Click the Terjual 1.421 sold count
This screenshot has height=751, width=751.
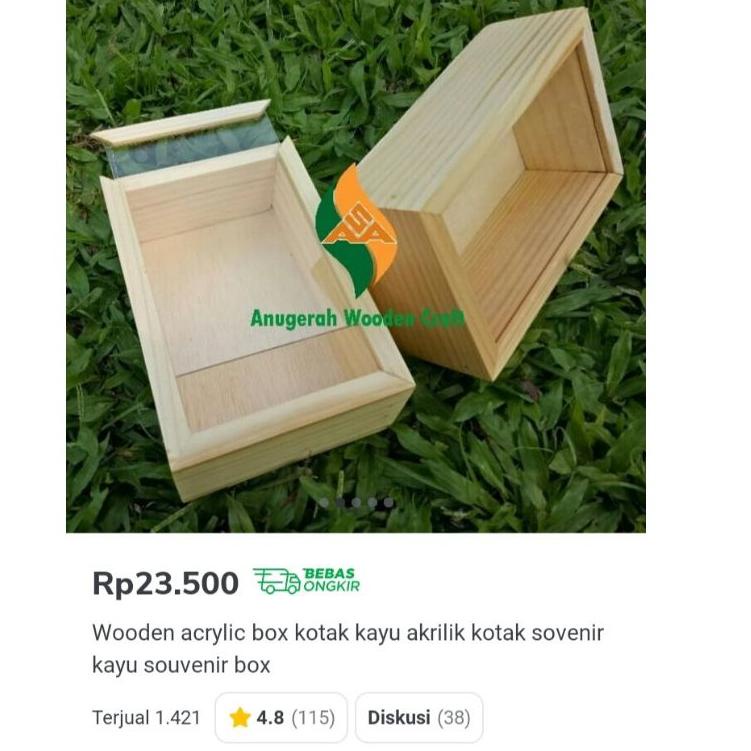[146, 717]
